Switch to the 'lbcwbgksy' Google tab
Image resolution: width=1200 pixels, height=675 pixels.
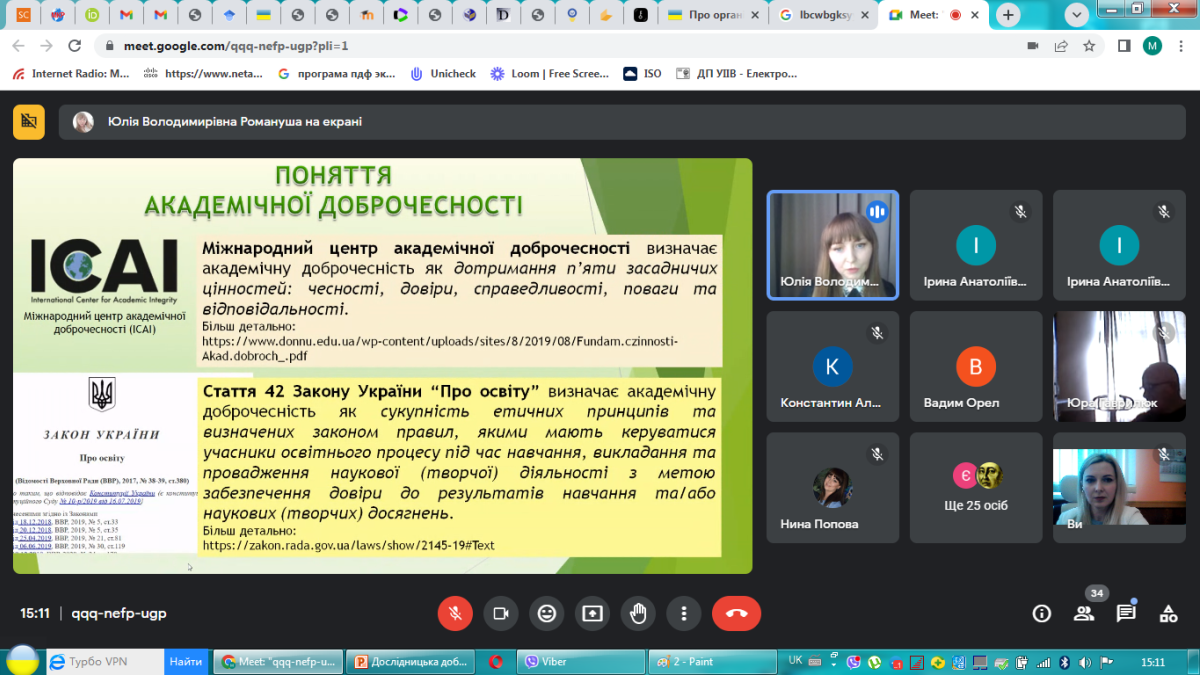click(x=822, y=15)
